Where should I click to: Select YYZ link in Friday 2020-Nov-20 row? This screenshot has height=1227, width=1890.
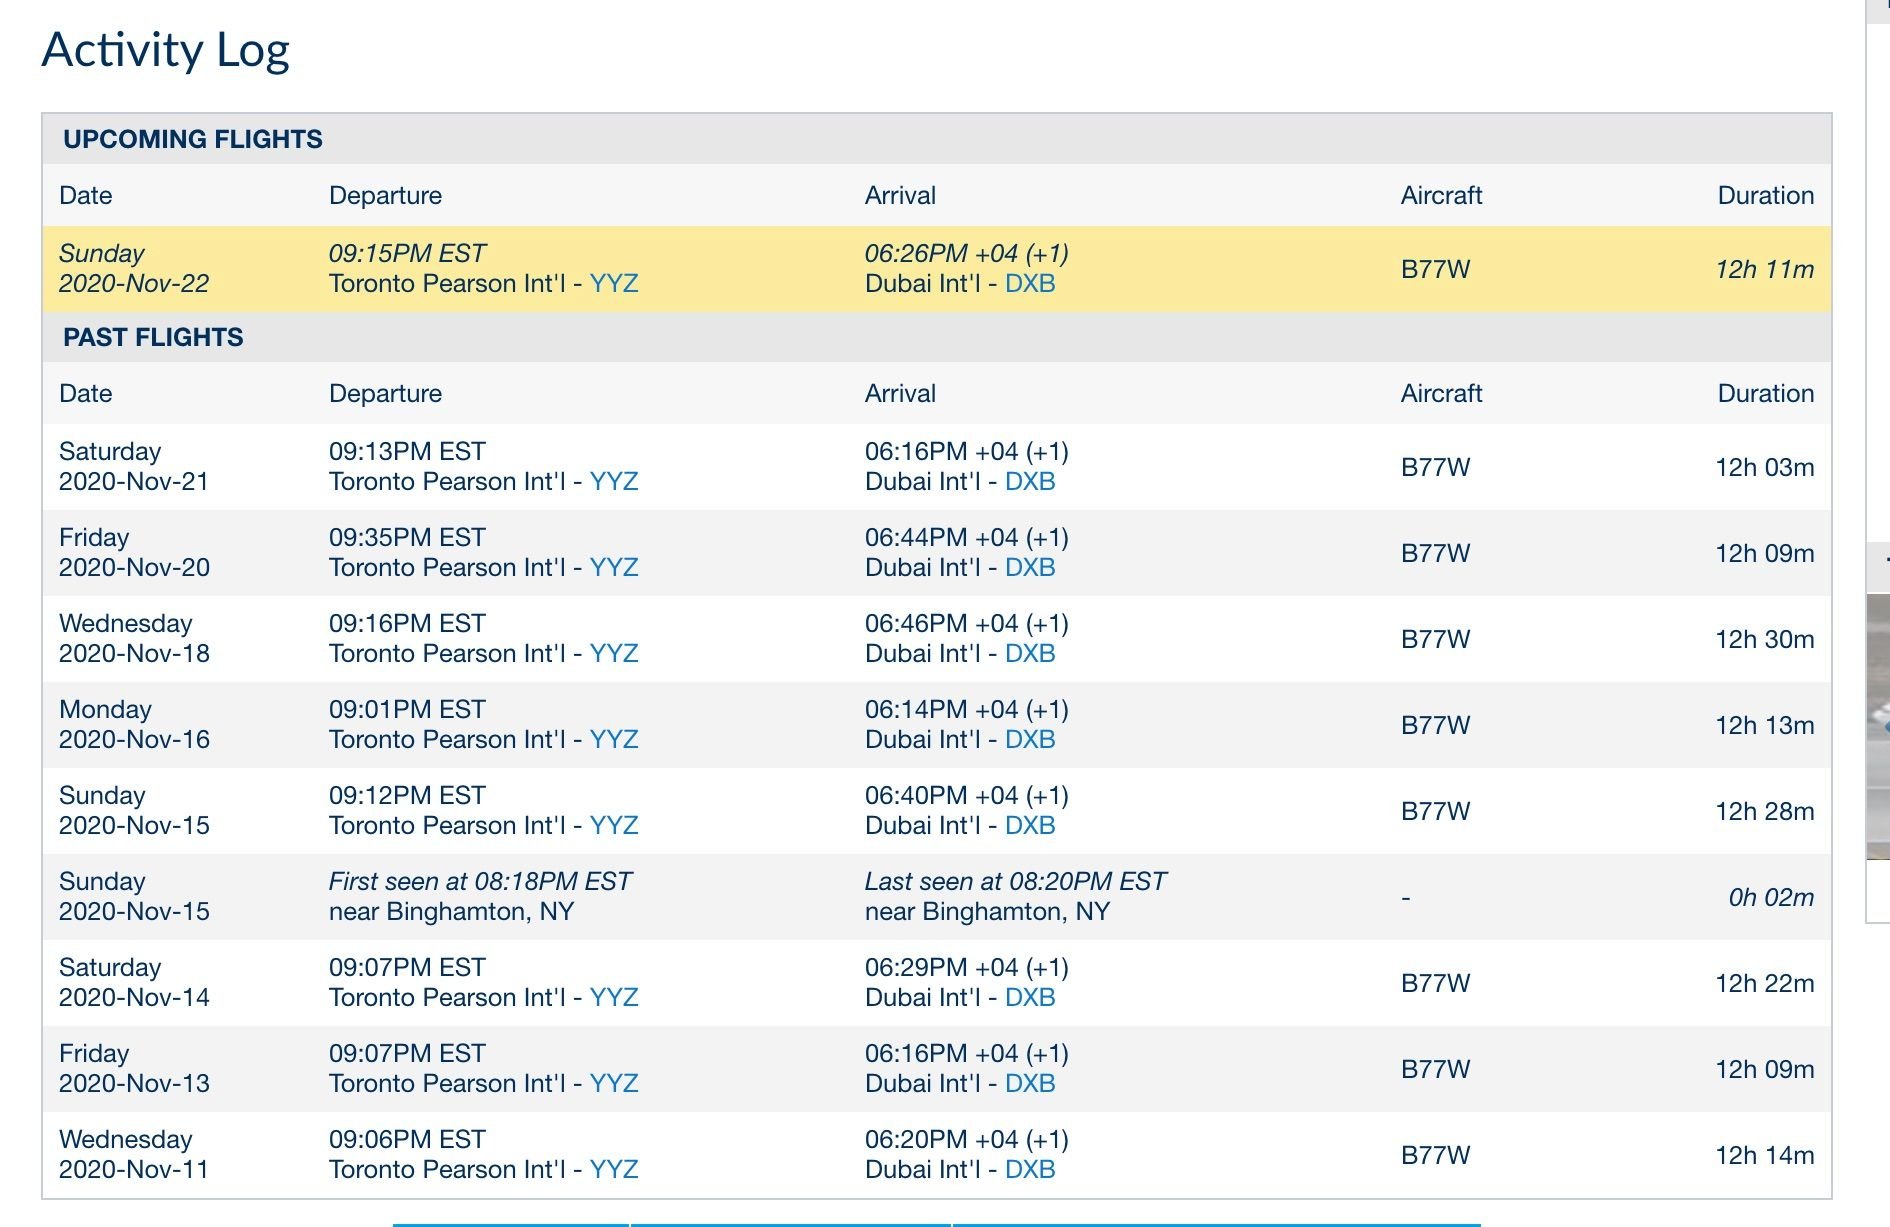click(x=613, y=568)
